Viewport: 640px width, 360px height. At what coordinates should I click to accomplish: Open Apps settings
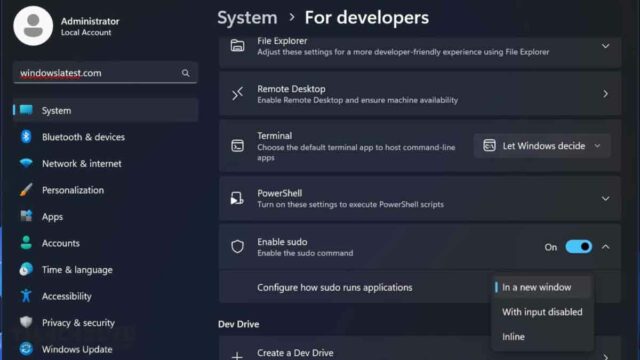point(106,216)
